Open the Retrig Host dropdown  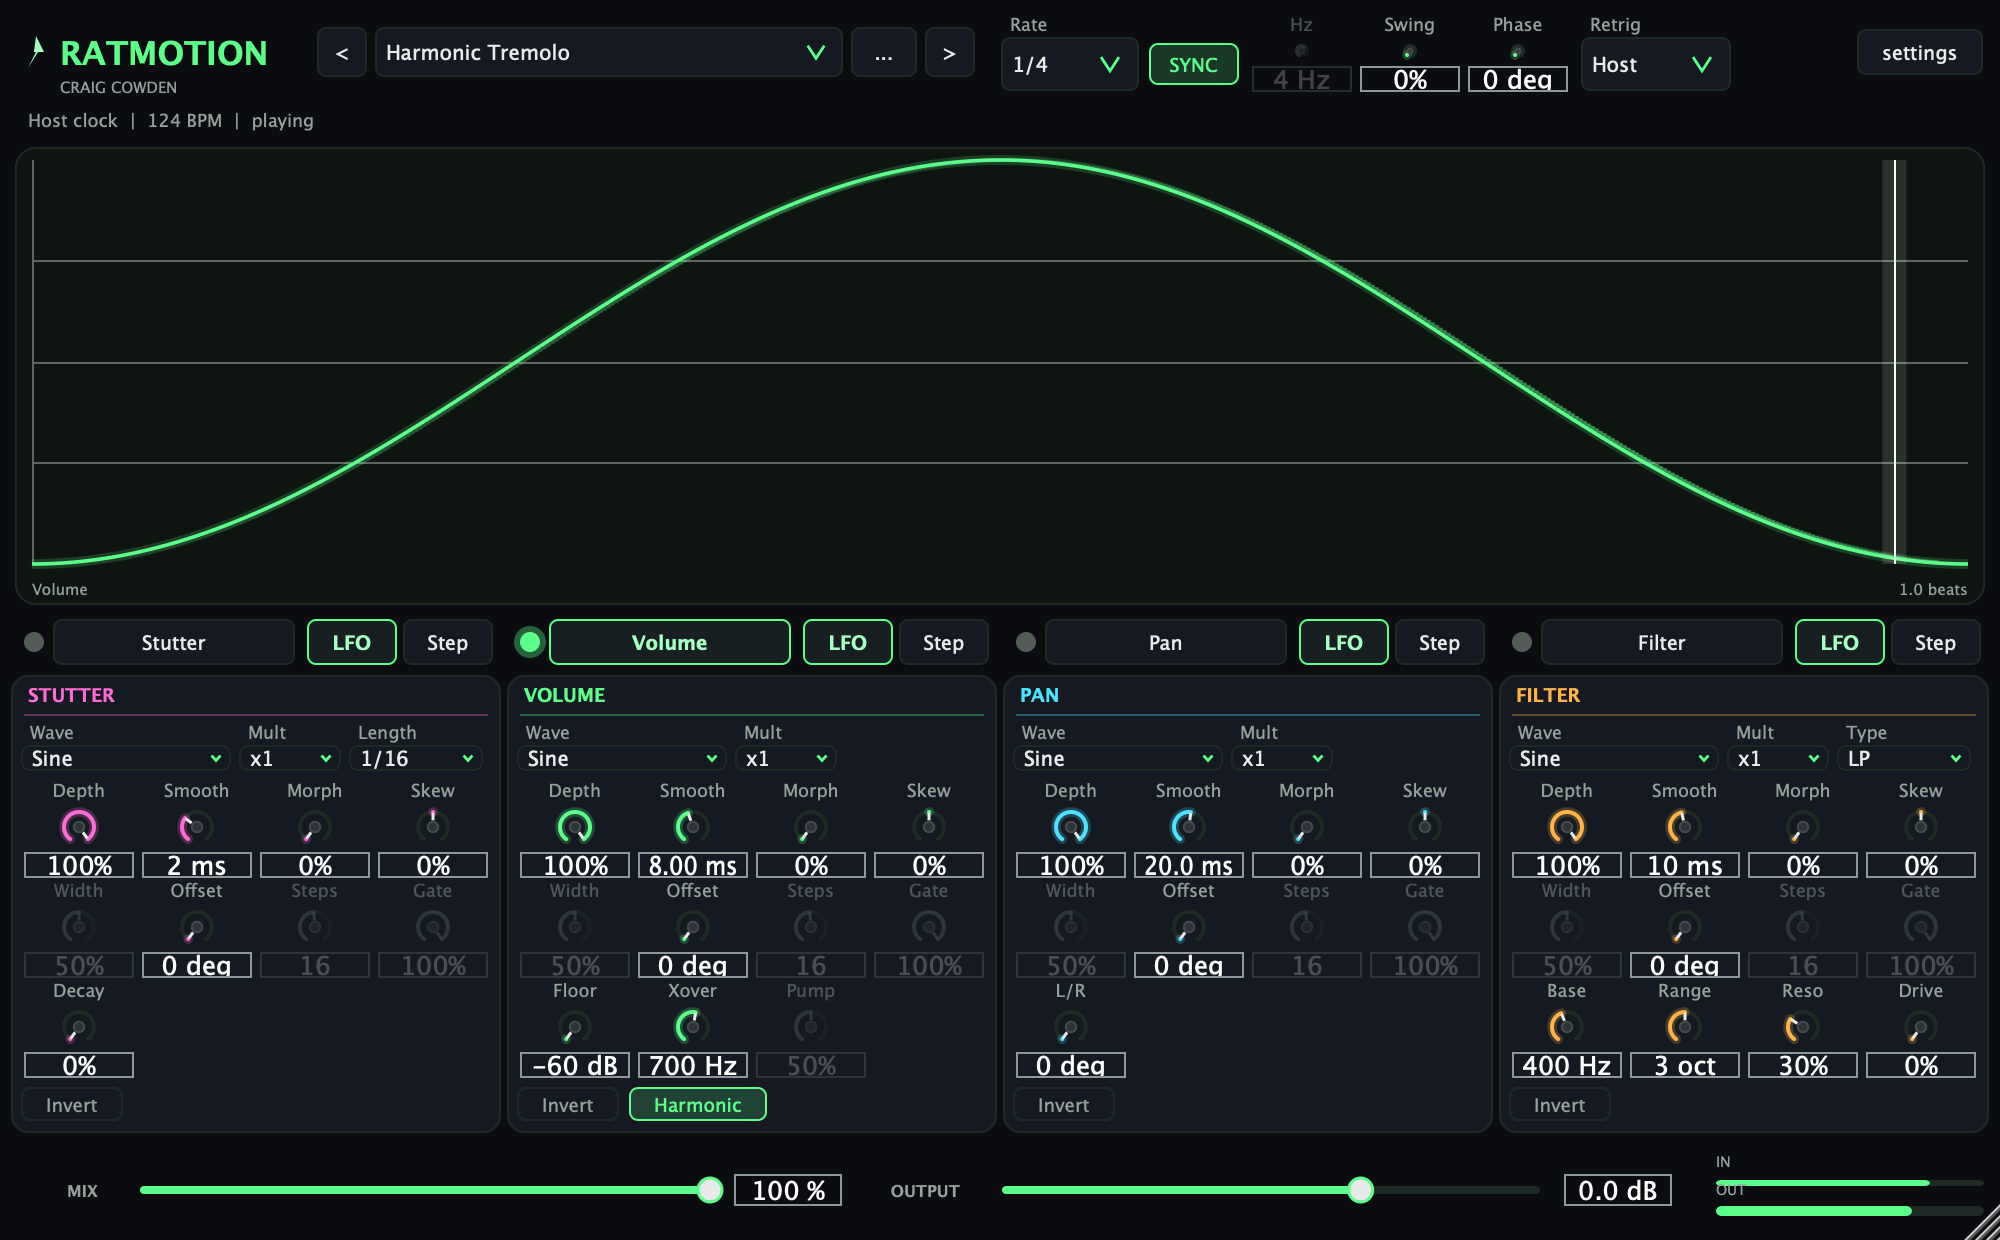click(x=1655, y=65)
